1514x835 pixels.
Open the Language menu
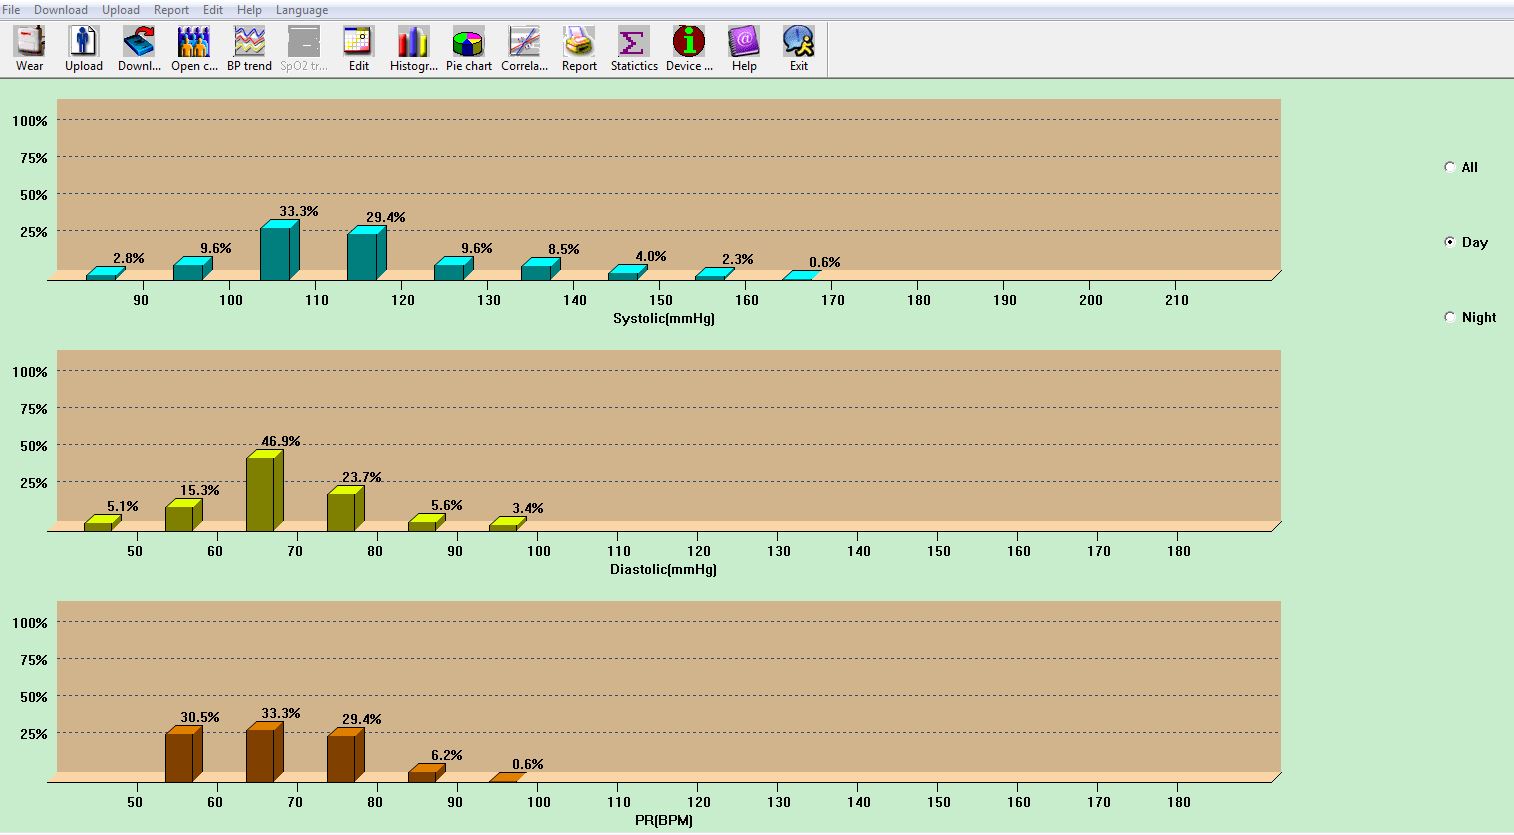(x=302, y=10)
